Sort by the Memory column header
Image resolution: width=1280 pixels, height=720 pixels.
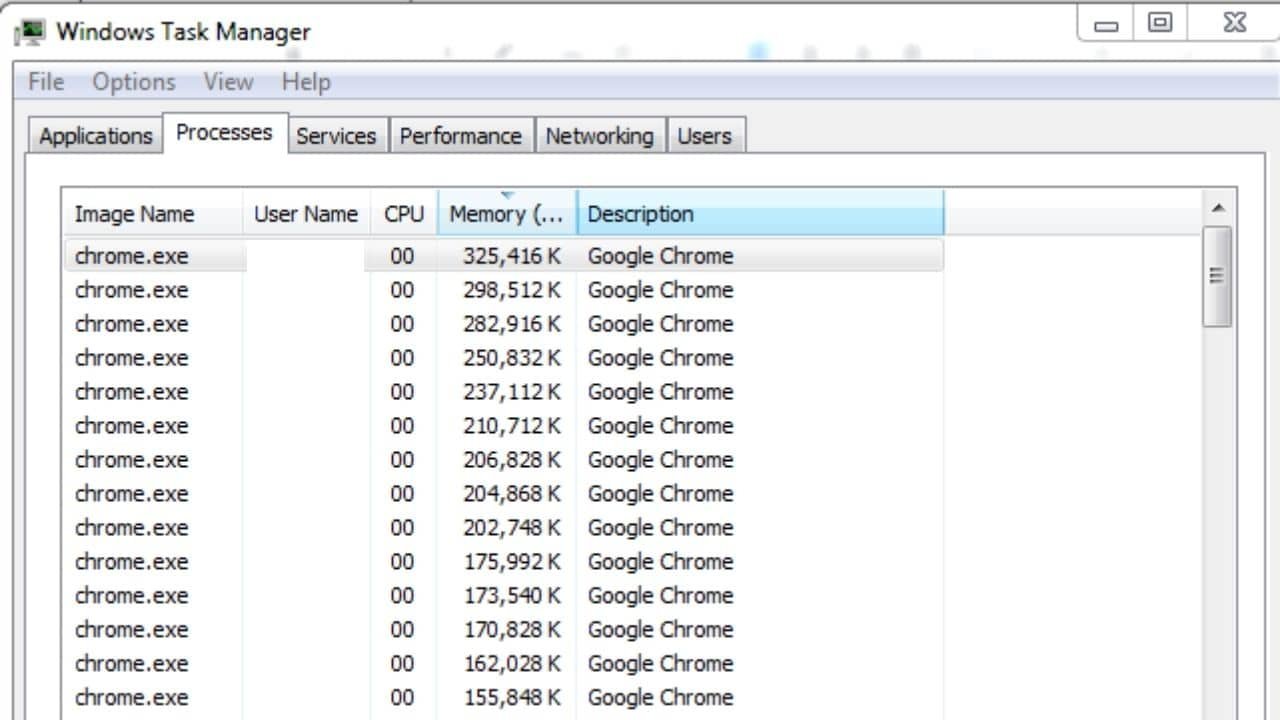[x=505, y=213]
